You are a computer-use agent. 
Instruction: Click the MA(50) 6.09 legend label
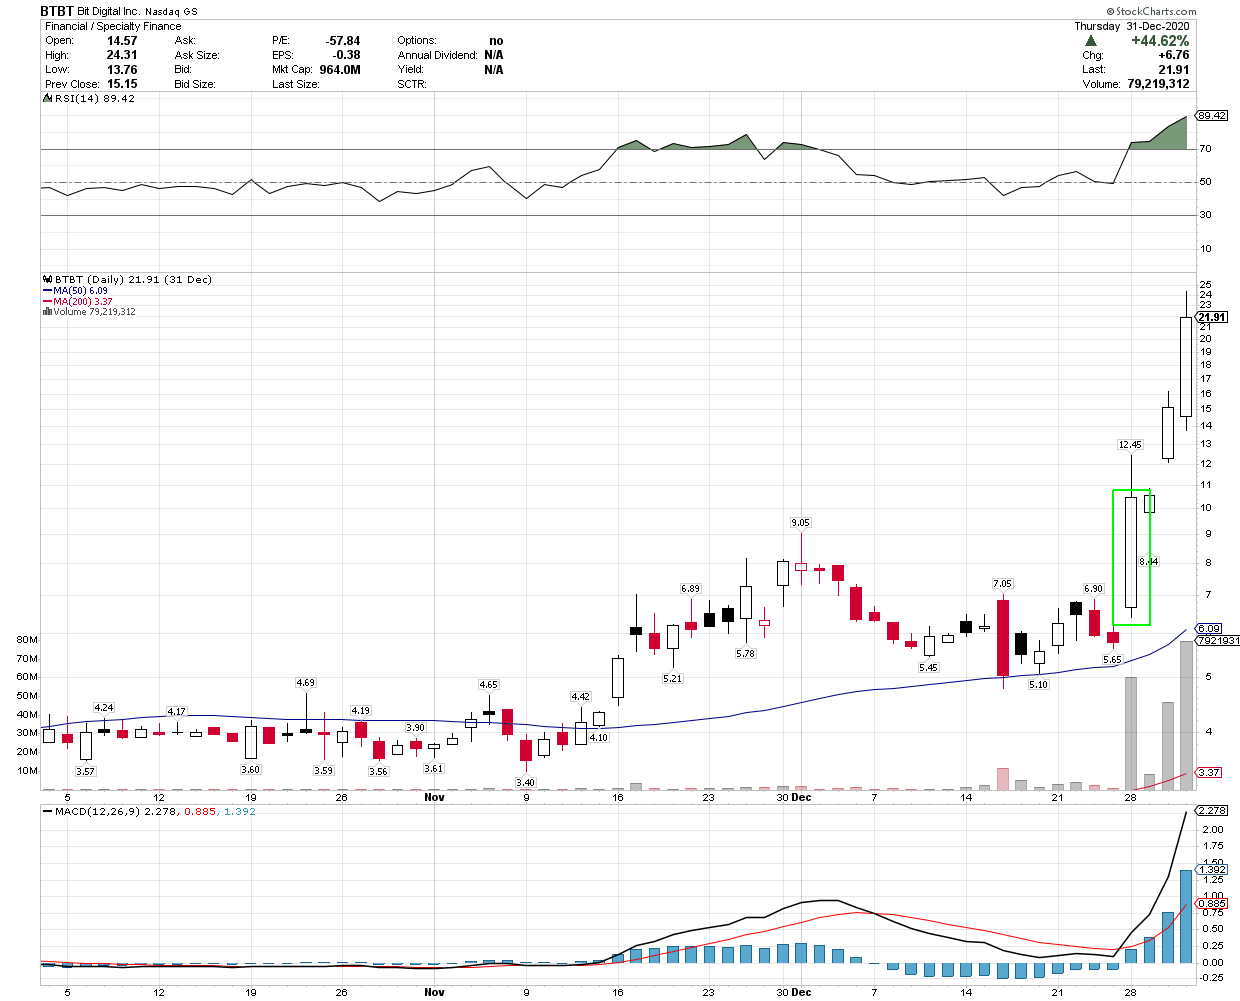point(81,291)
